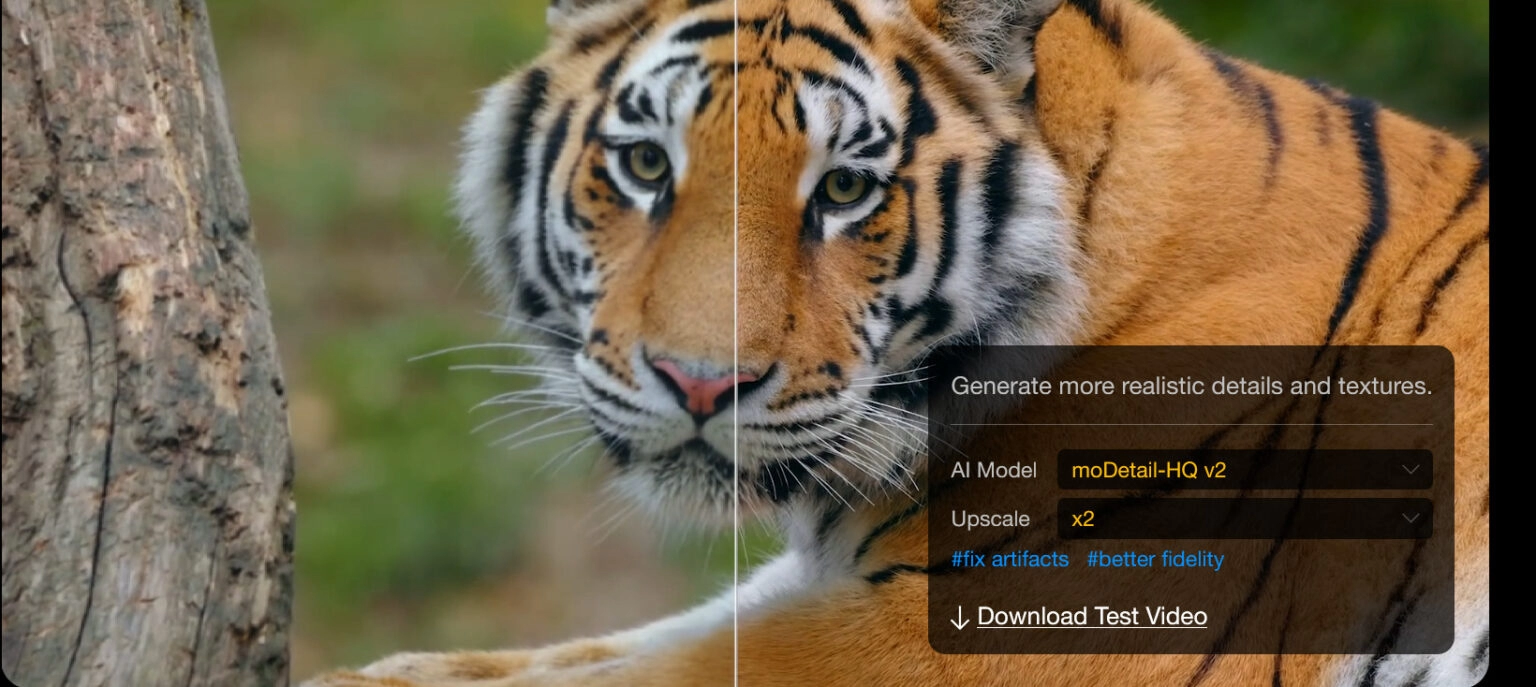The height and width of the screenshot is (687, 1536).
Task: Select the #better fidelity tag
Action: coord(1155,560)
